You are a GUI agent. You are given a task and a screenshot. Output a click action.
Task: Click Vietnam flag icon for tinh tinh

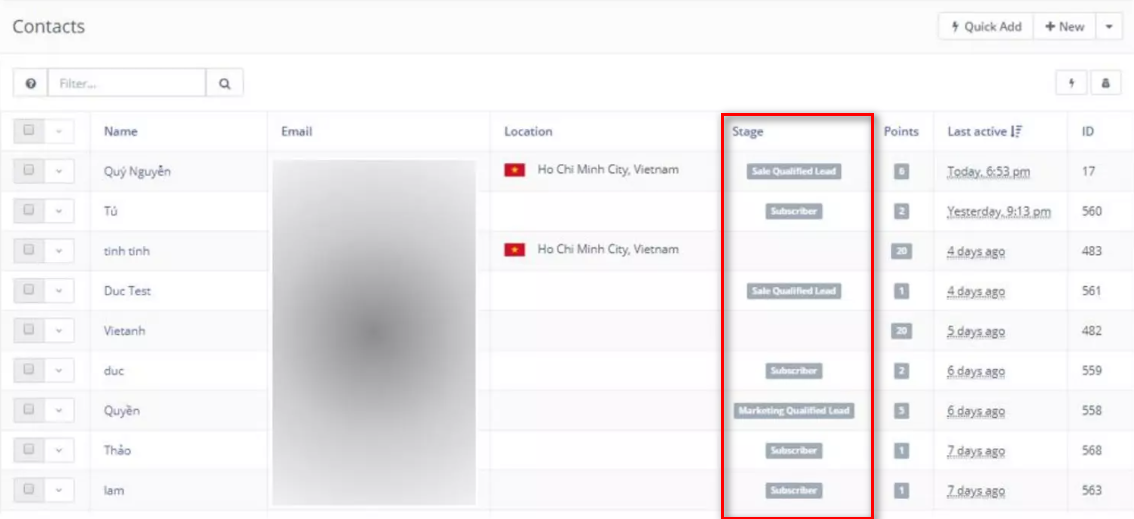(x=514, y=250)
